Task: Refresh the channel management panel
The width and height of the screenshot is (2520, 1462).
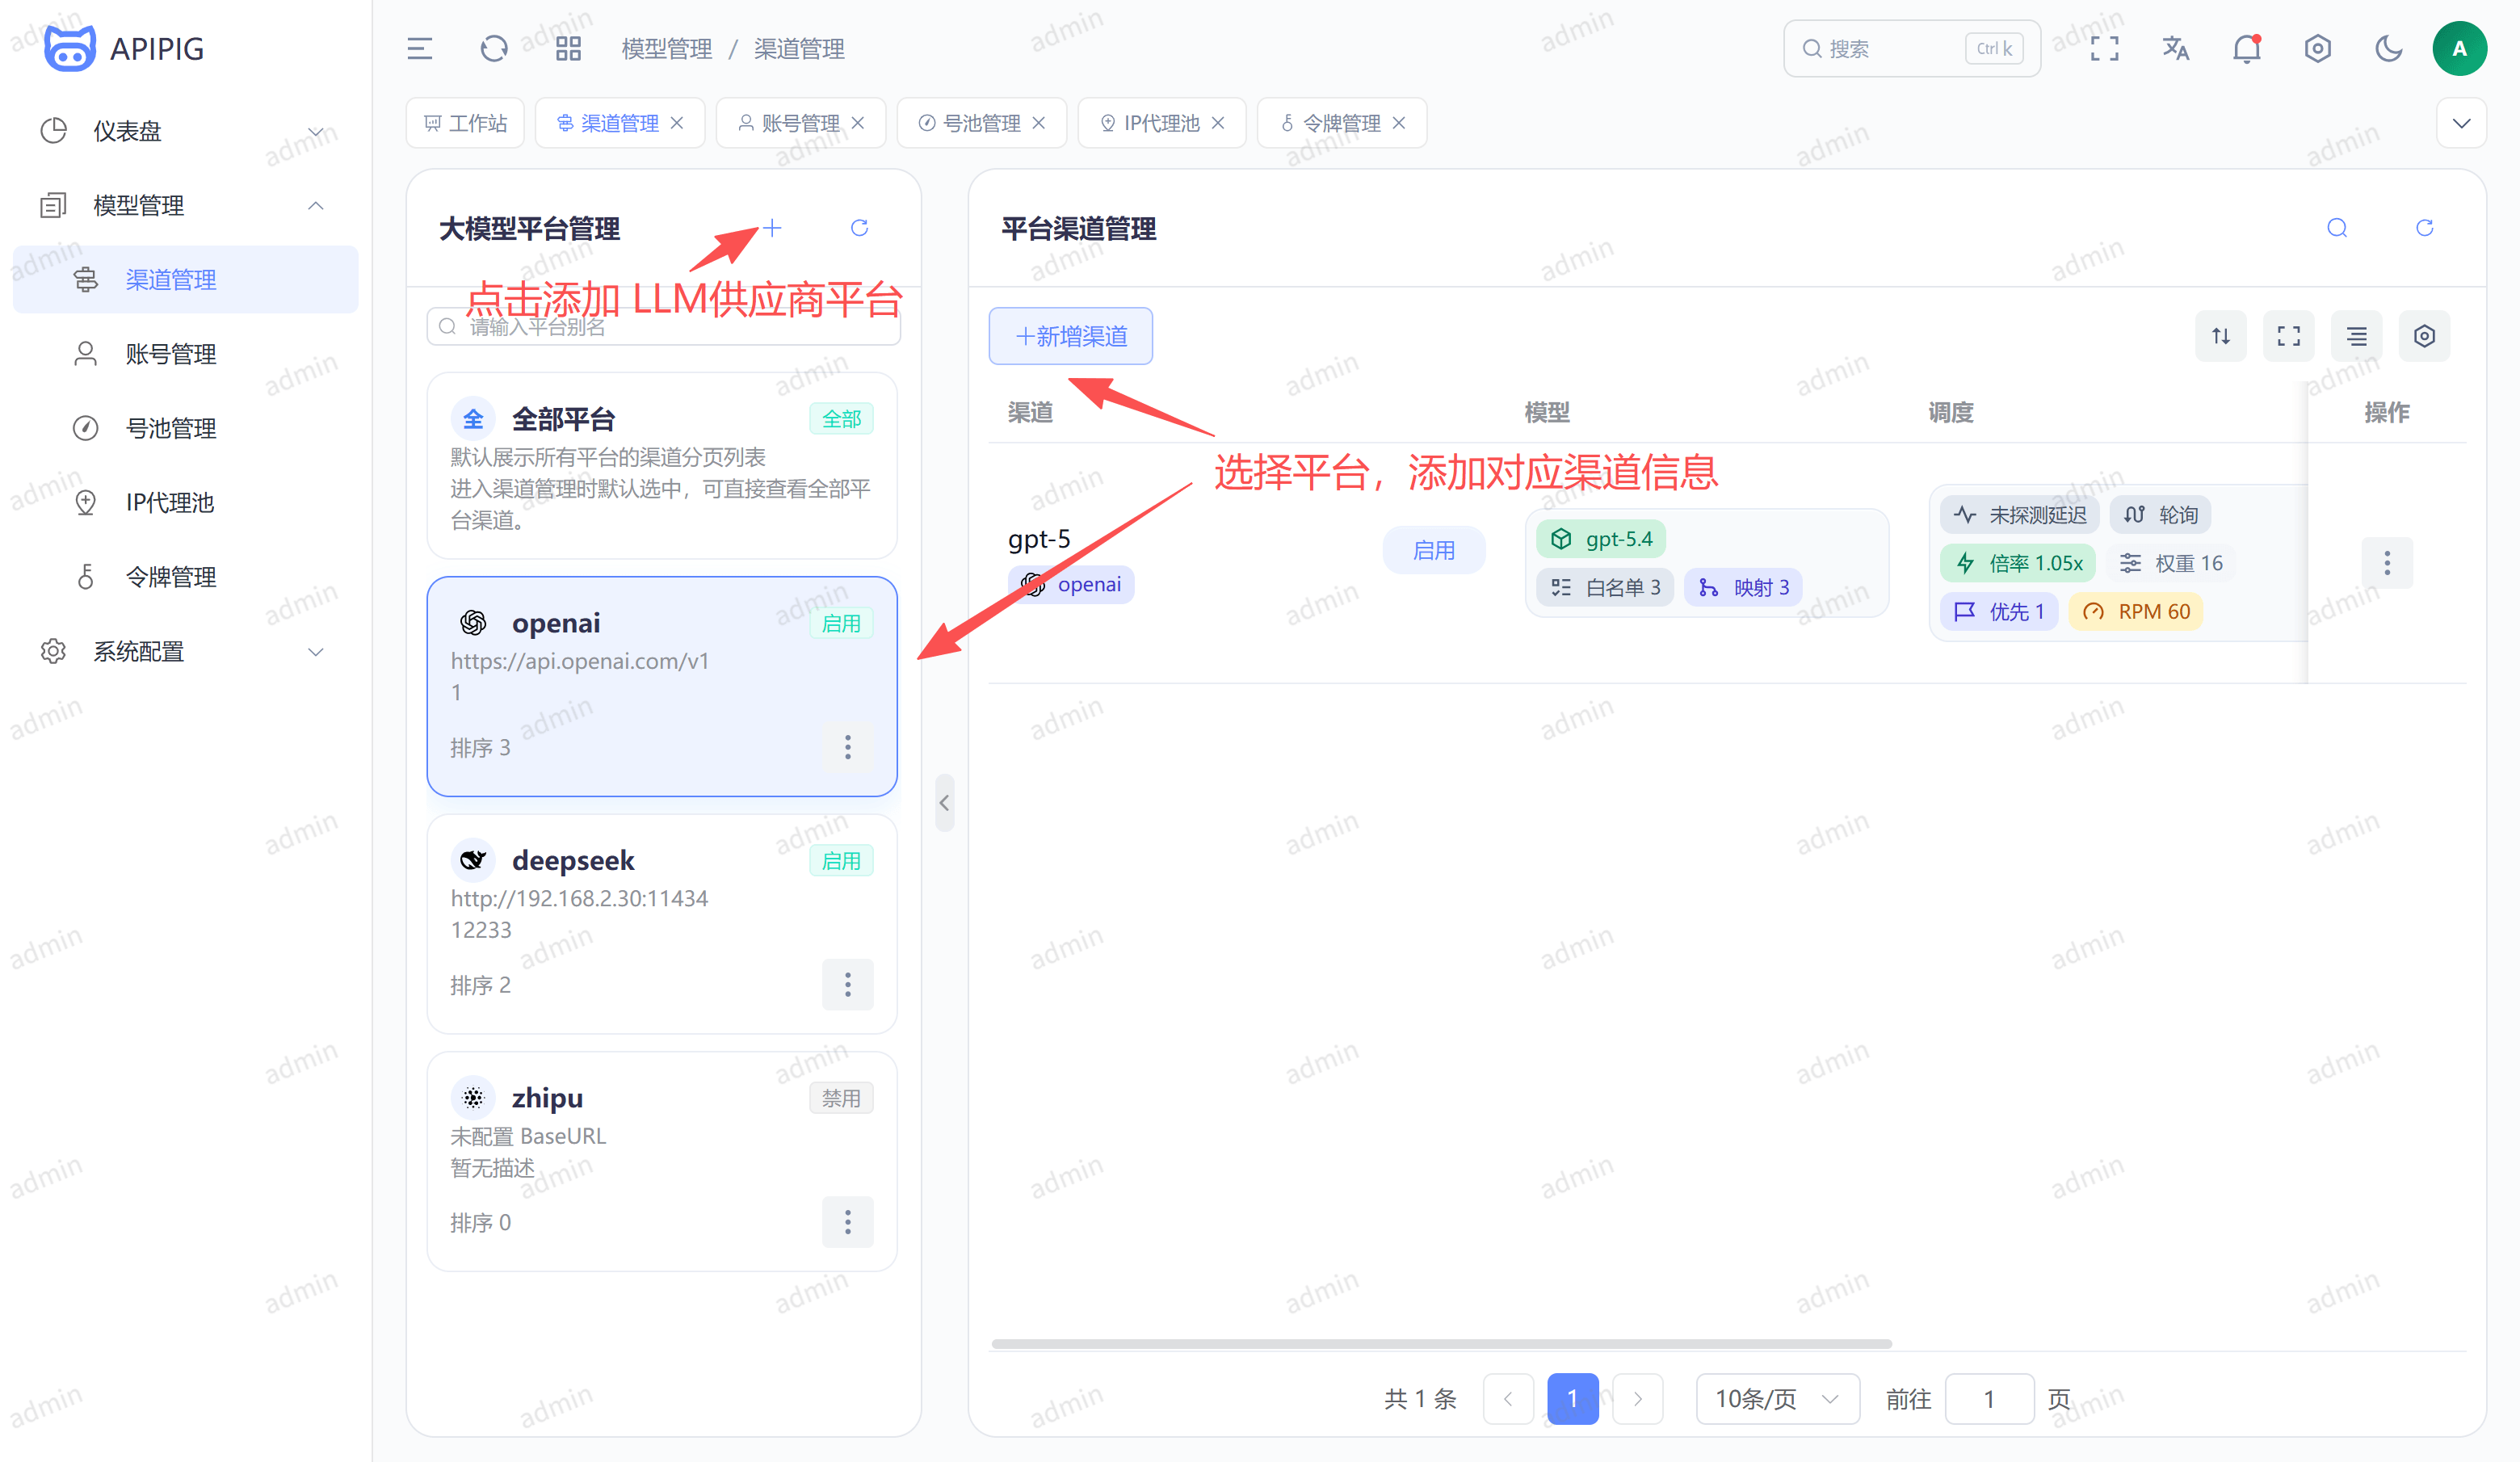Action: coord(2424,228)
